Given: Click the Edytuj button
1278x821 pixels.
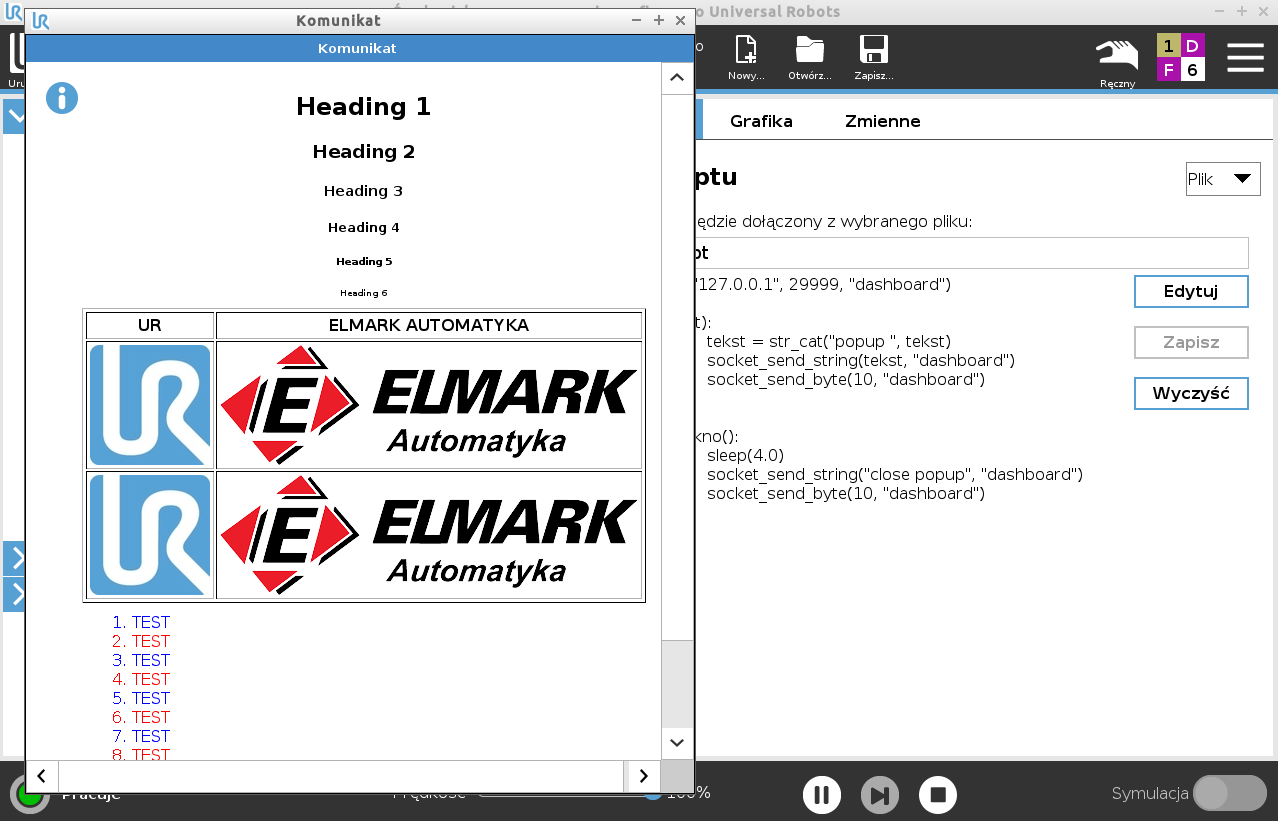Looking at the screenshot, I should (1191, 291).
